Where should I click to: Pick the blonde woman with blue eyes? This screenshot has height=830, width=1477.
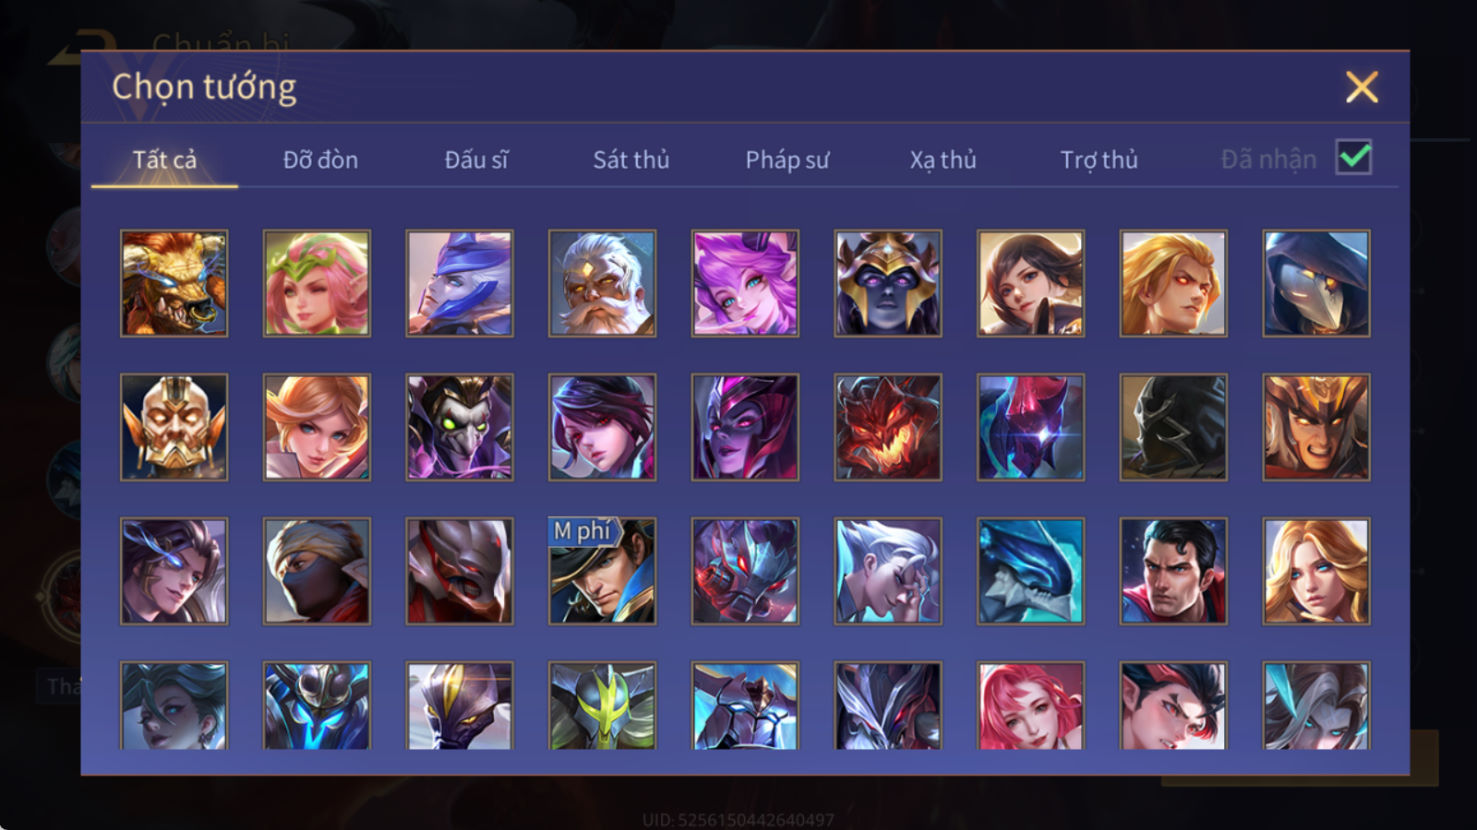click(1316, 571)
